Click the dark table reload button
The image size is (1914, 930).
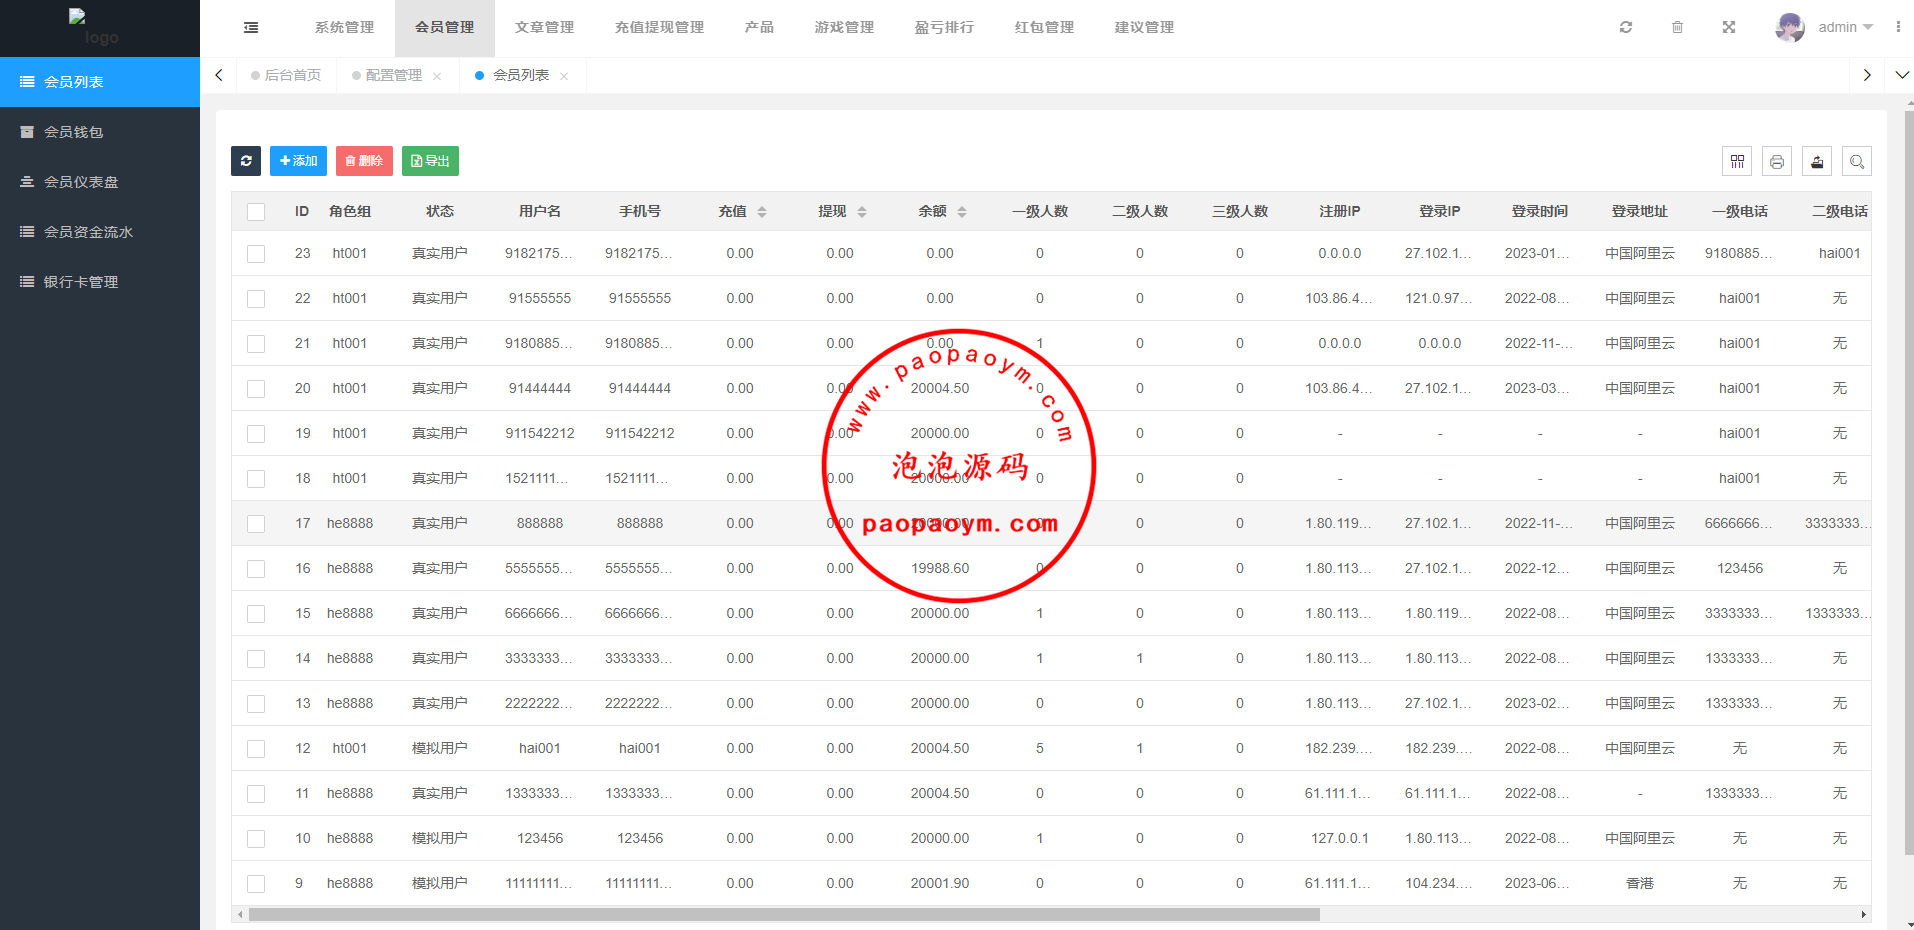[x=246, y=161]
